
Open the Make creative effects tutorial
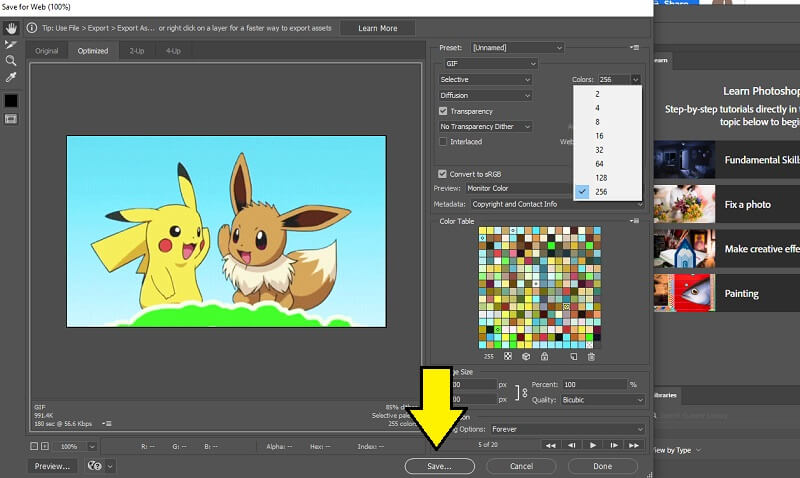click(x=727, y=249)
